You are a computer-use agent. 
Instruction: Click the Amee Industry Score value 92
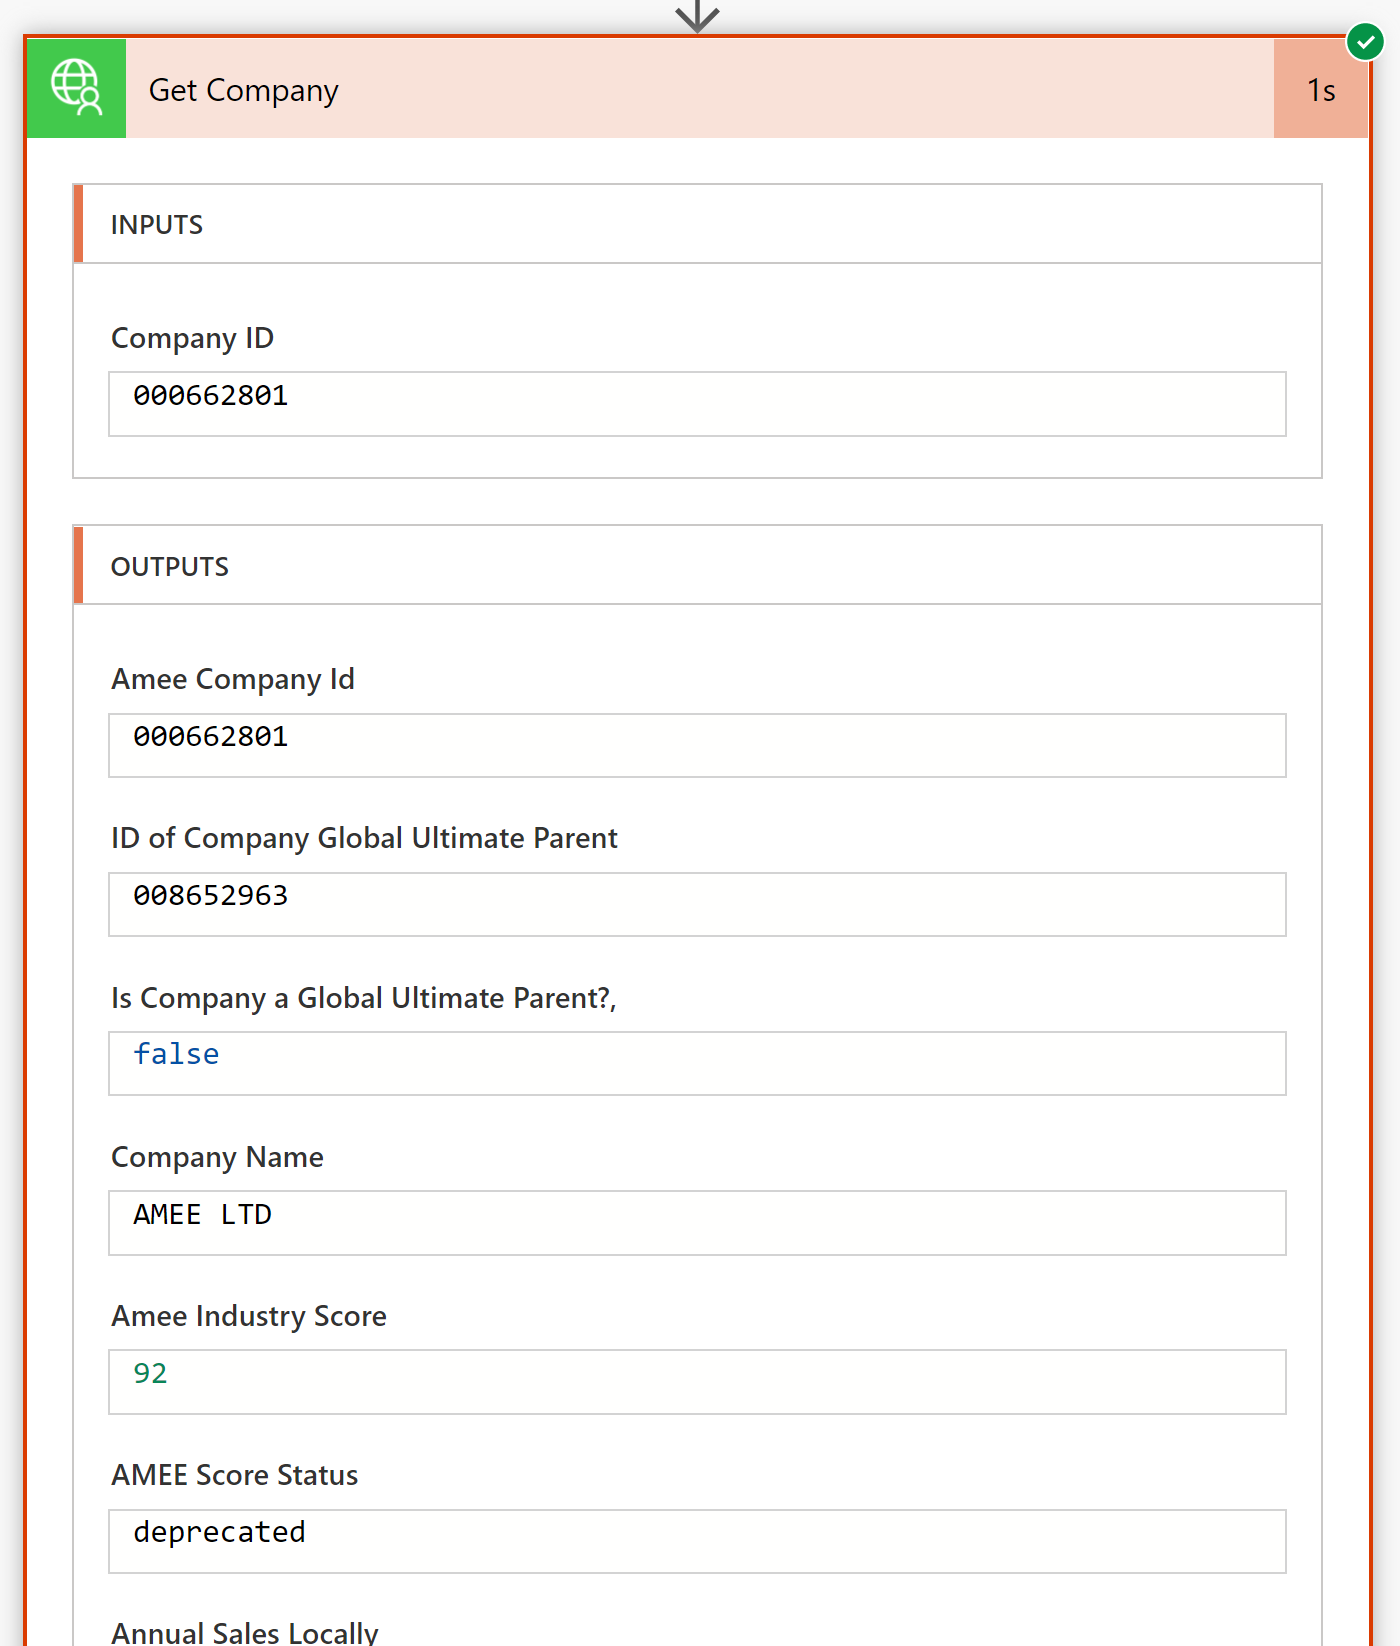(150, 1373)
